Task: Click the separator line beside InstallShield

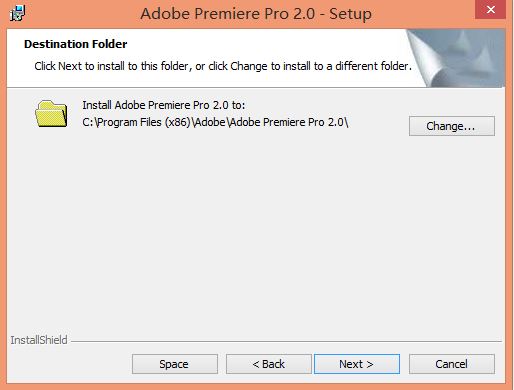Action: [286, 341]
